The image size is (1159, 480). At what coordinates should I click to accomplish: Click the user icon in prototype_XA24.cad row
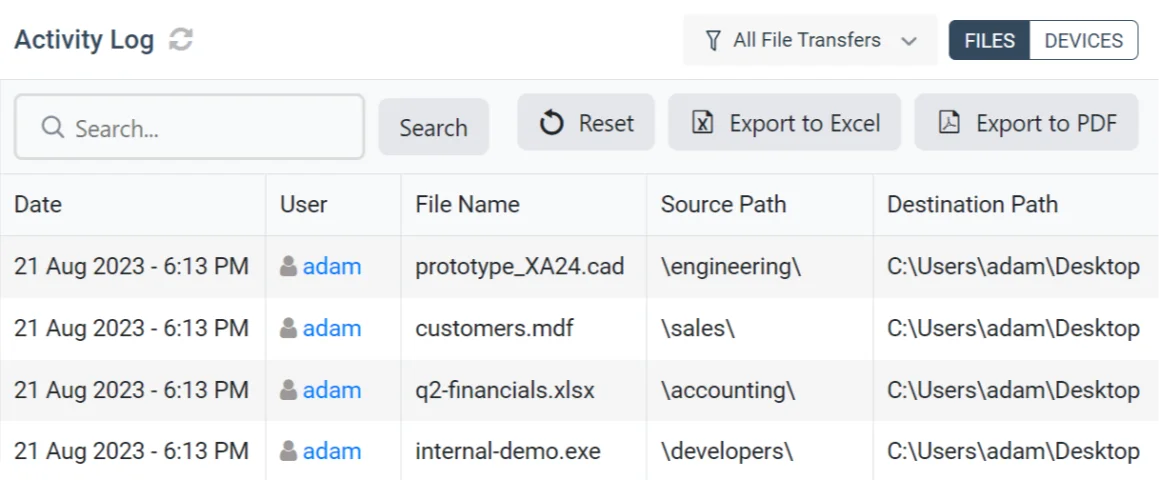coord(289,267)
